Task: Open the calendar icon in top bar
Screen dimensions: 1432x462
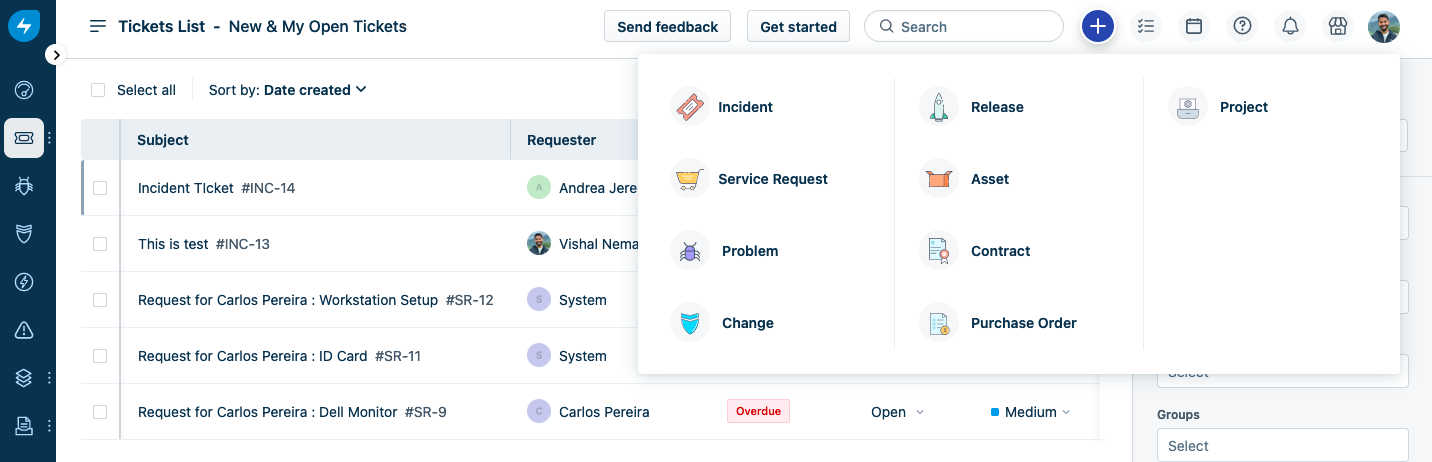Action: click(x=1193, y=27)
